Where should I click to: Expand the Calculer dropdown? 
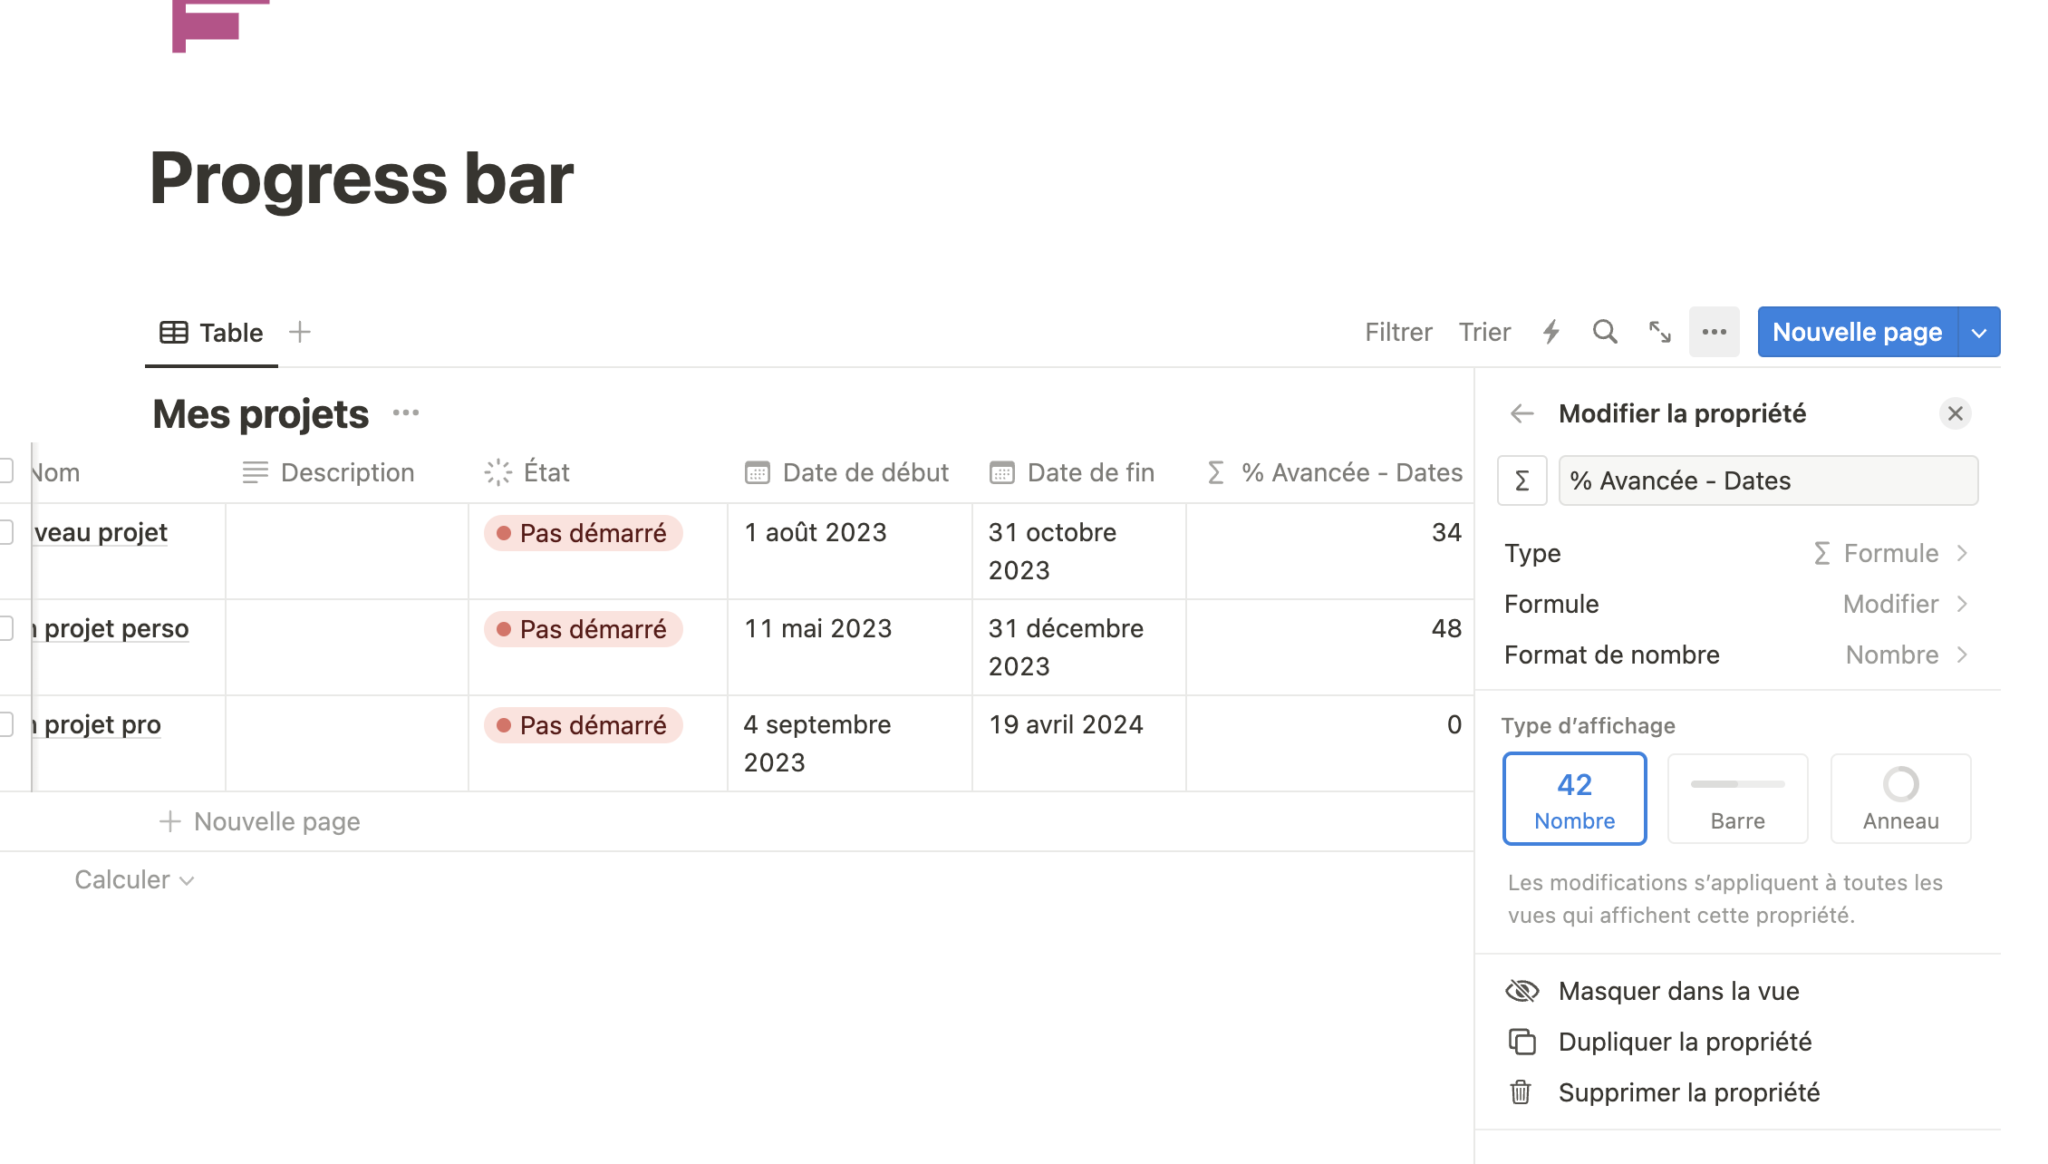(x=134, y=880)
